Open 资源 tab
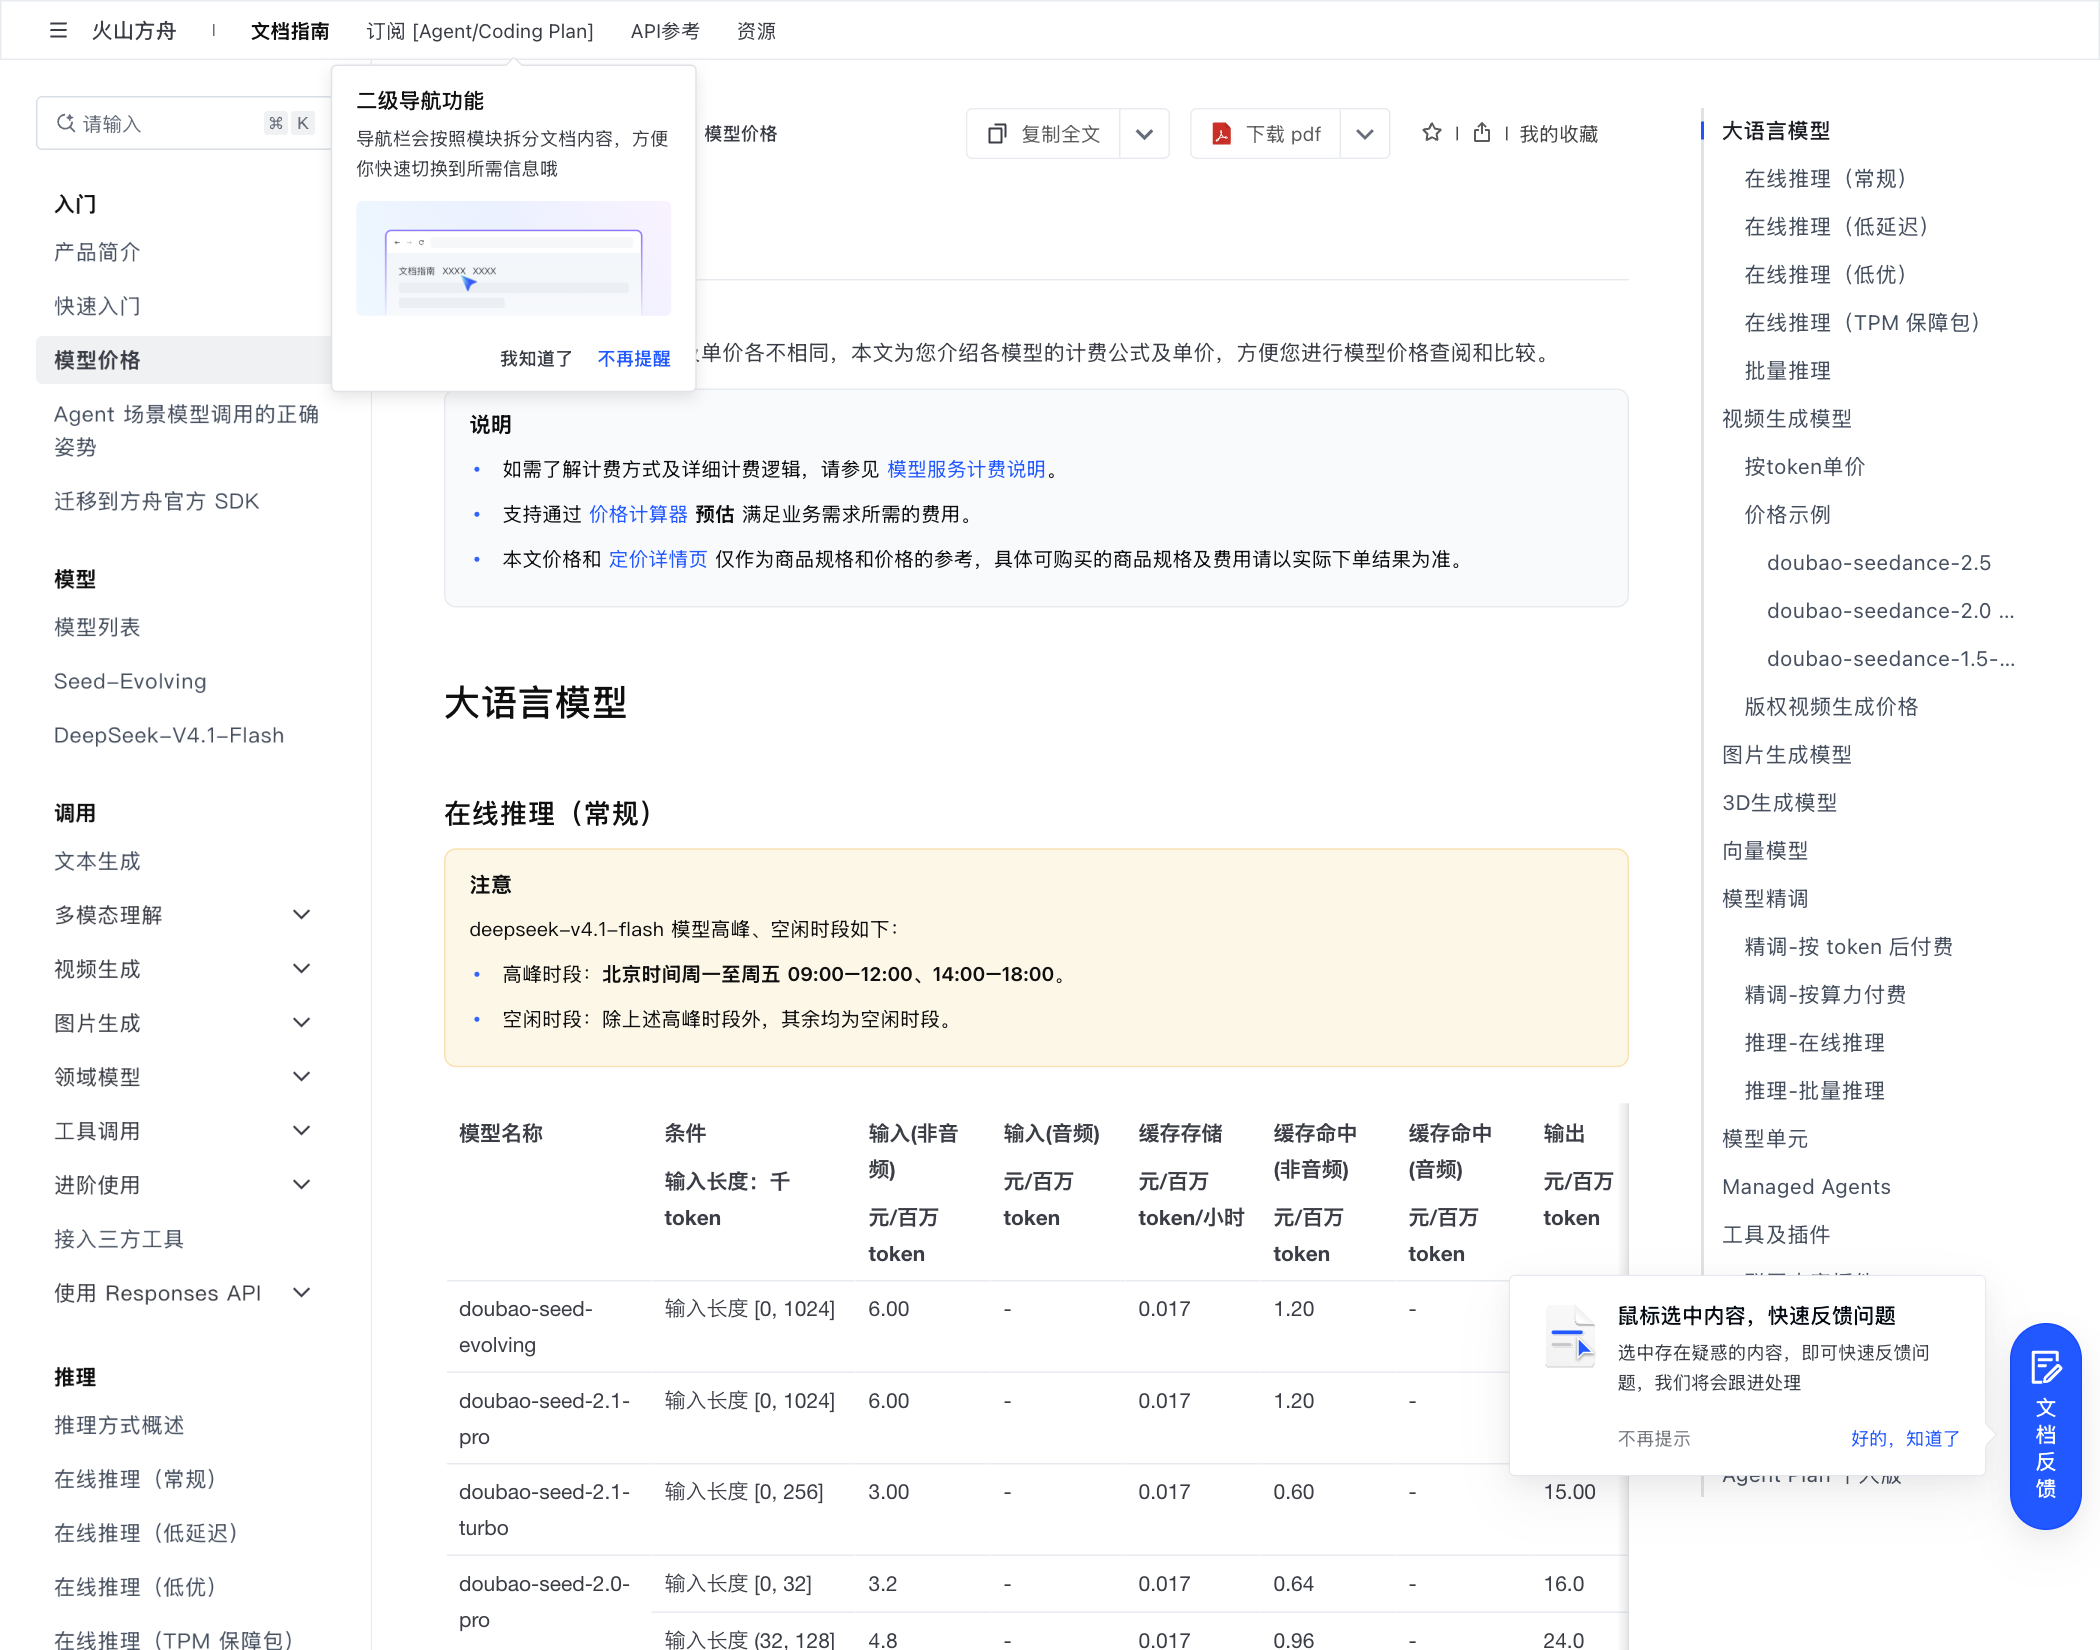The height and width of the screenshot is (1650, 2100). (756, 31)
